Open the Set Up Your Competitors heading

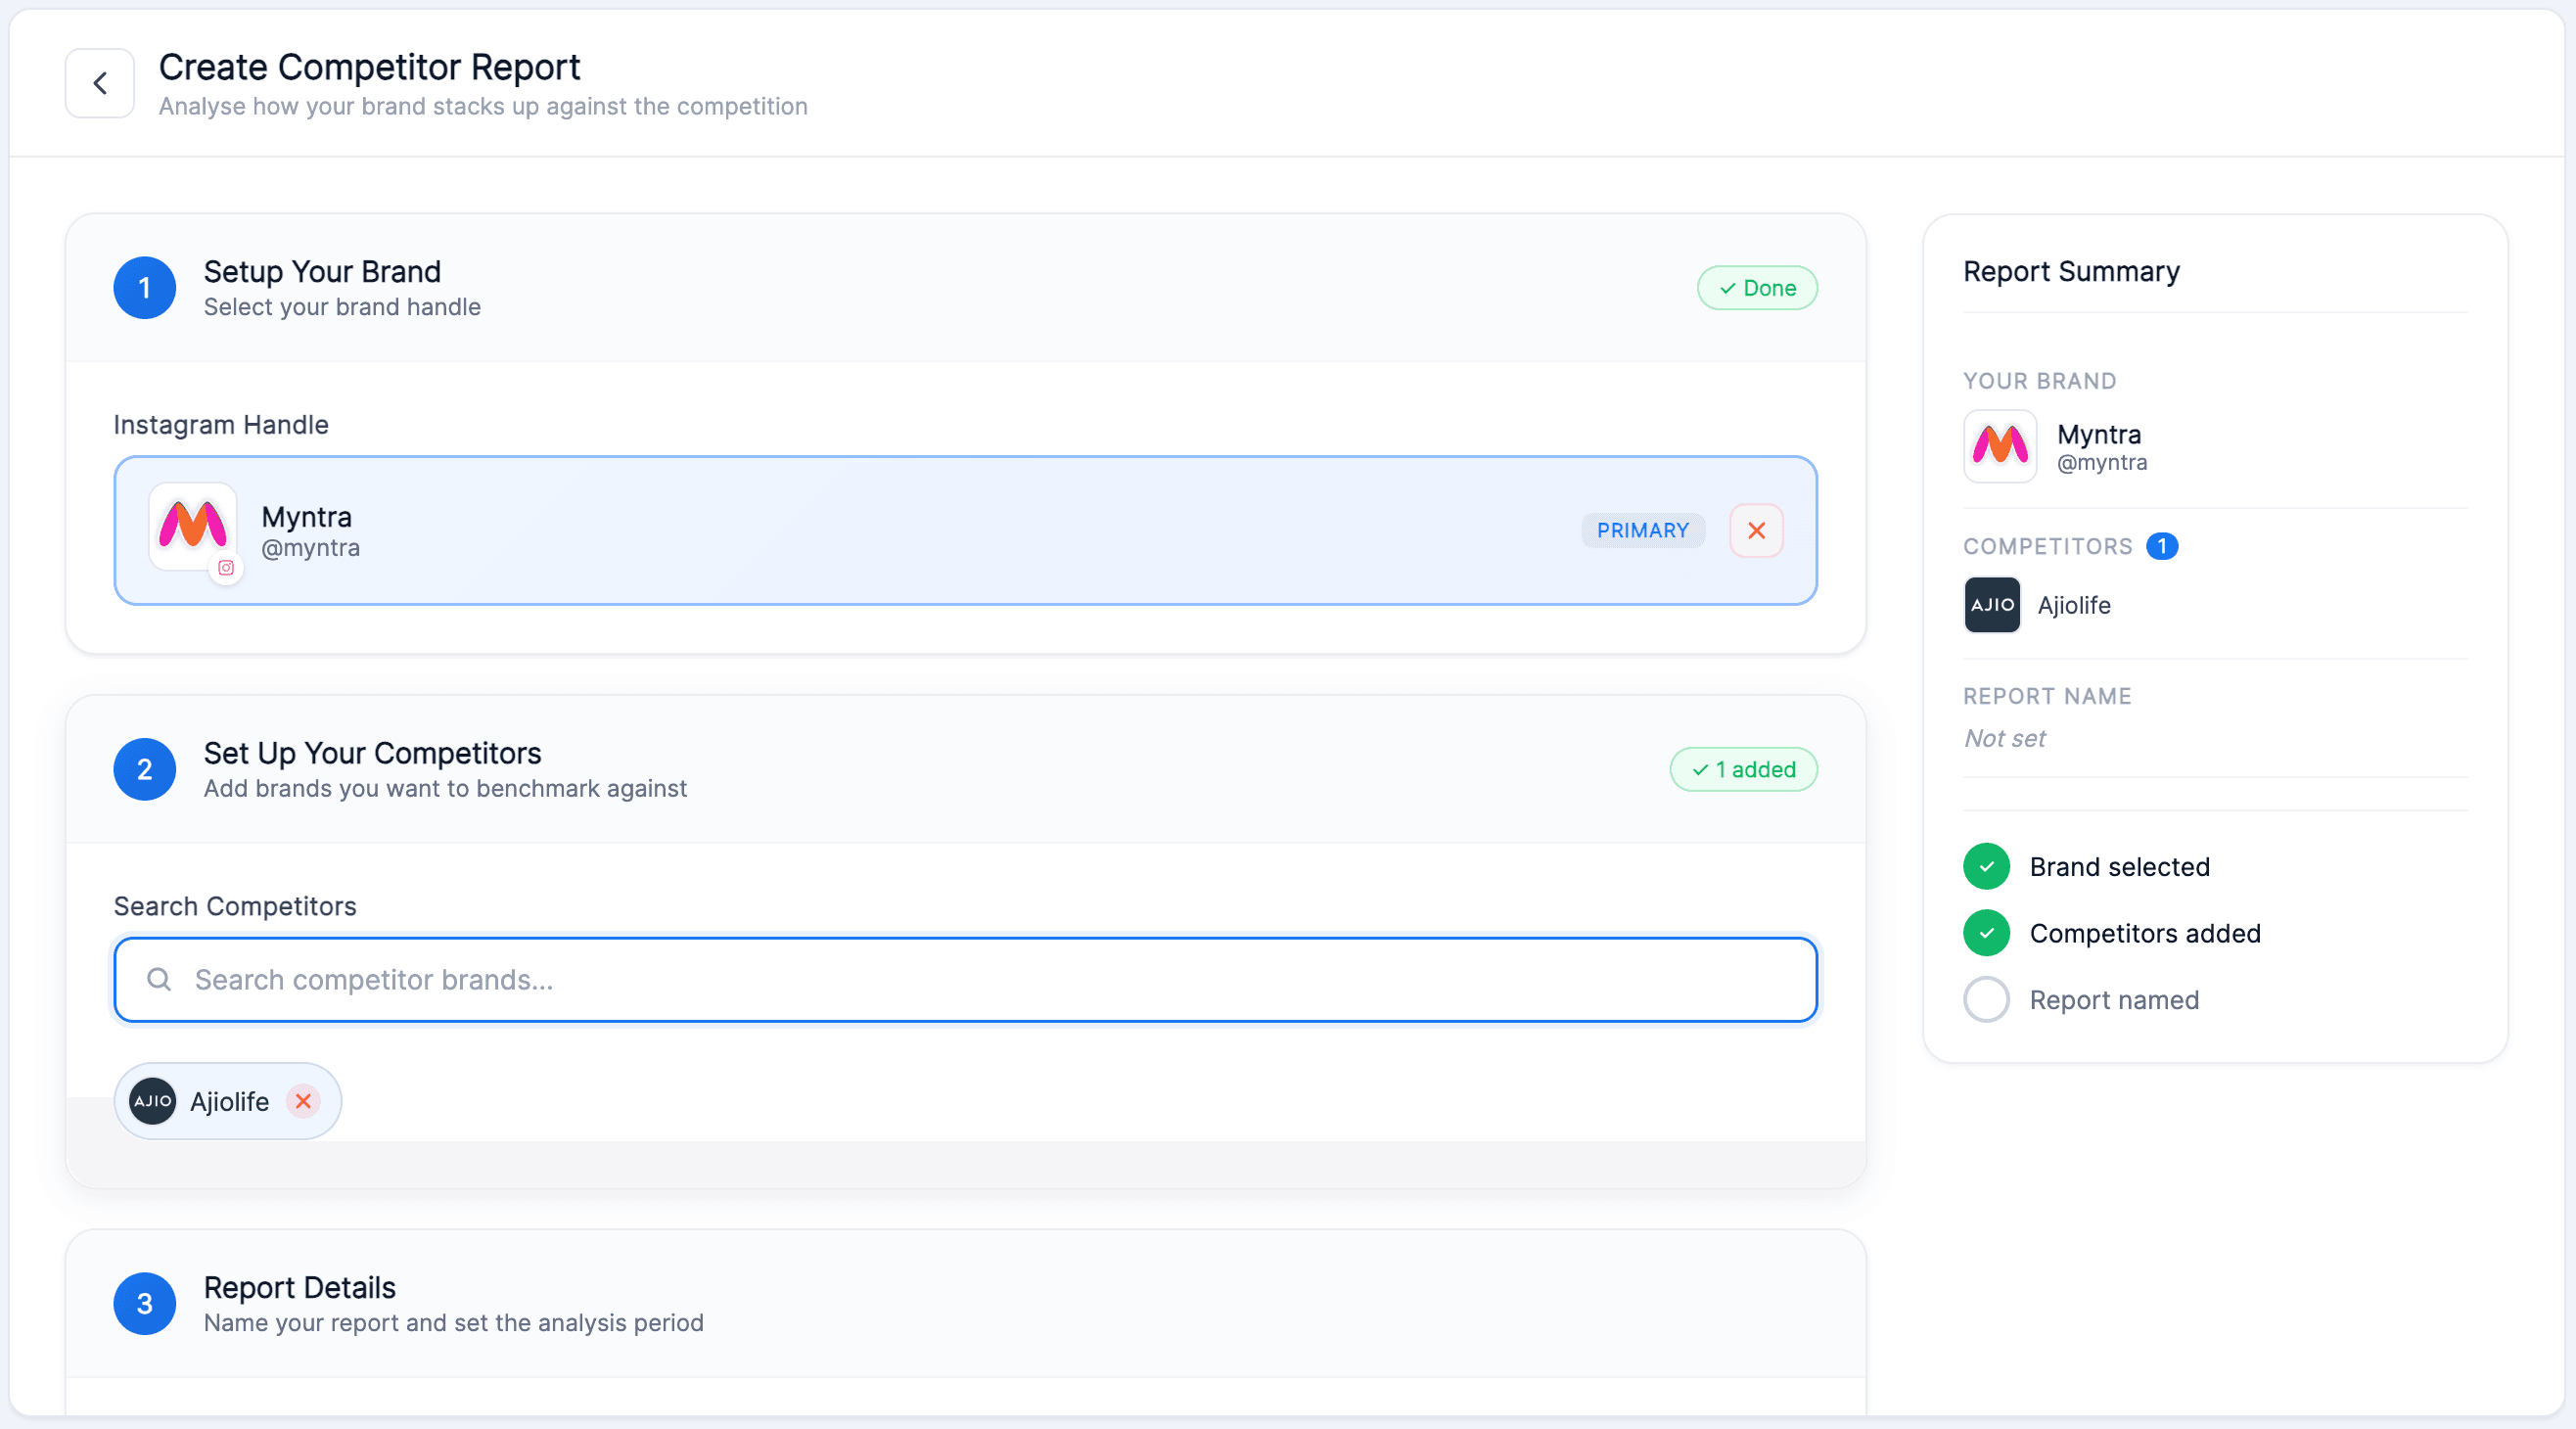tap(372, 753)
